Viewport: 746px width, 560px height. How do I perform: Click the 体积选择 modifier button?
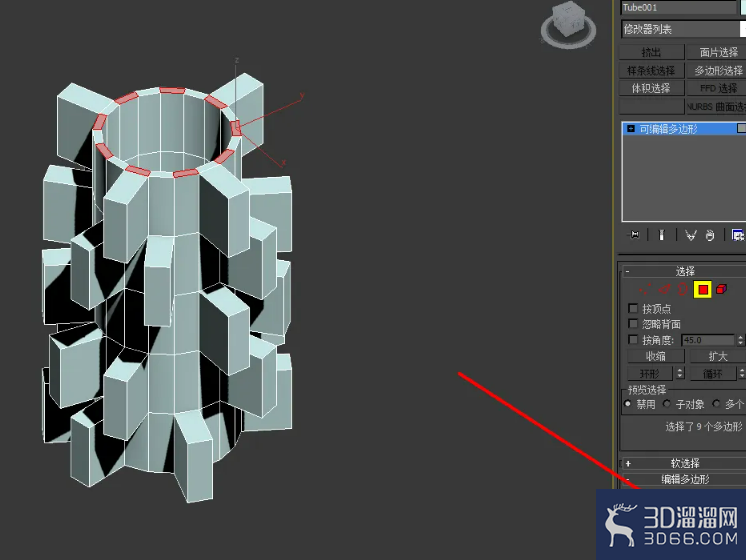pos(651,88)
